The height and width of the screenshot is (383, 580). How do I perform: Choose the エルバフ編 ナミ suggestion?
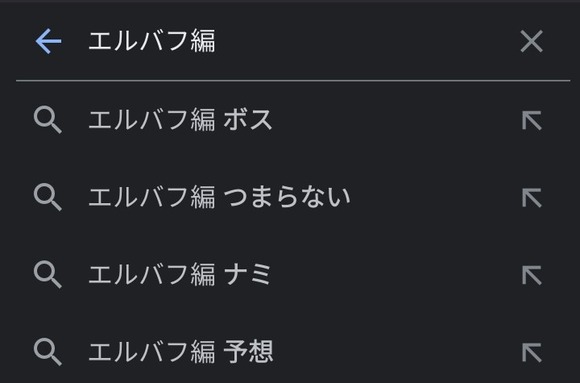tap(290, 275)
